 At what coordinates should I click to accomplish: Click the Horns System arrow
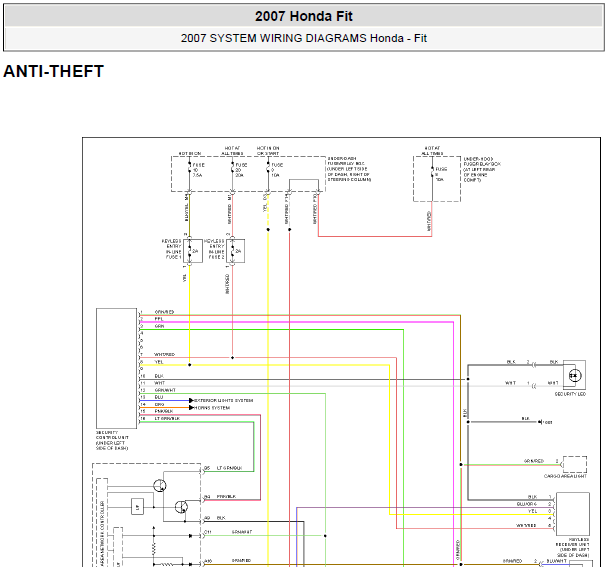pos(191,408)
